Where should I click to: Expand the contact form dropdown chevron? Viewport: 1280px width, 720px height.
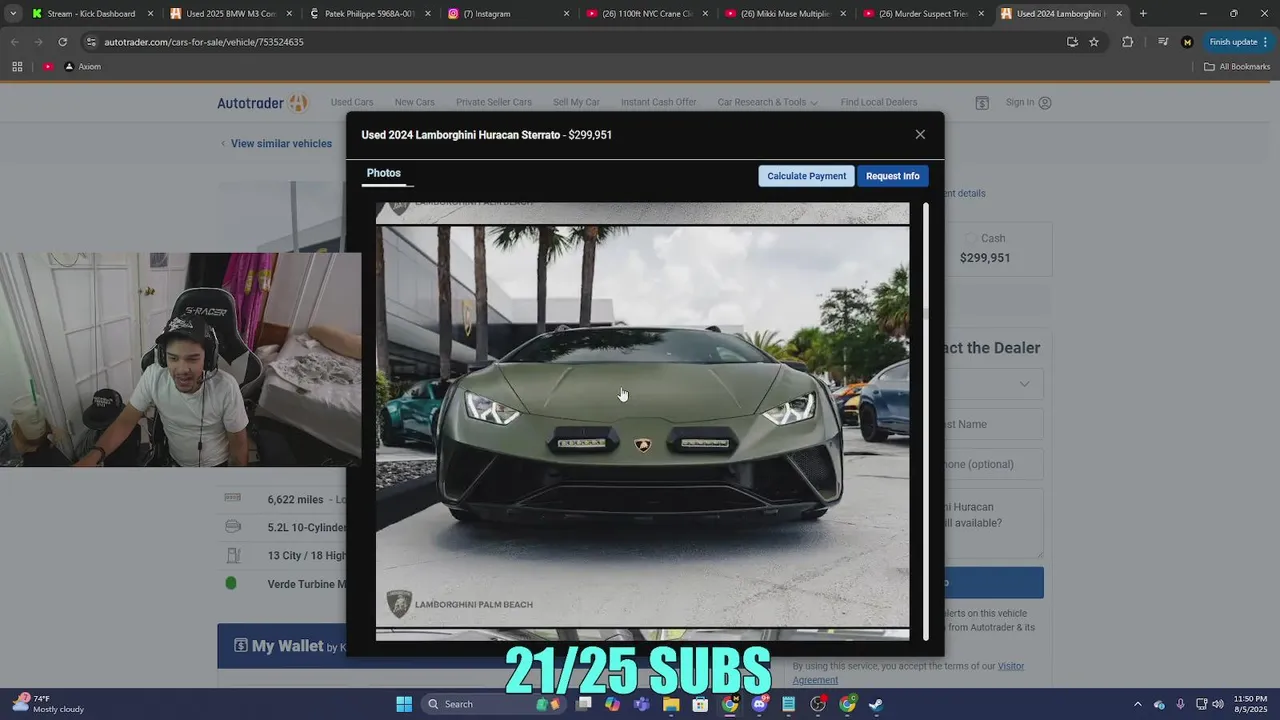pyautogui.click(x=1024, y=384)
